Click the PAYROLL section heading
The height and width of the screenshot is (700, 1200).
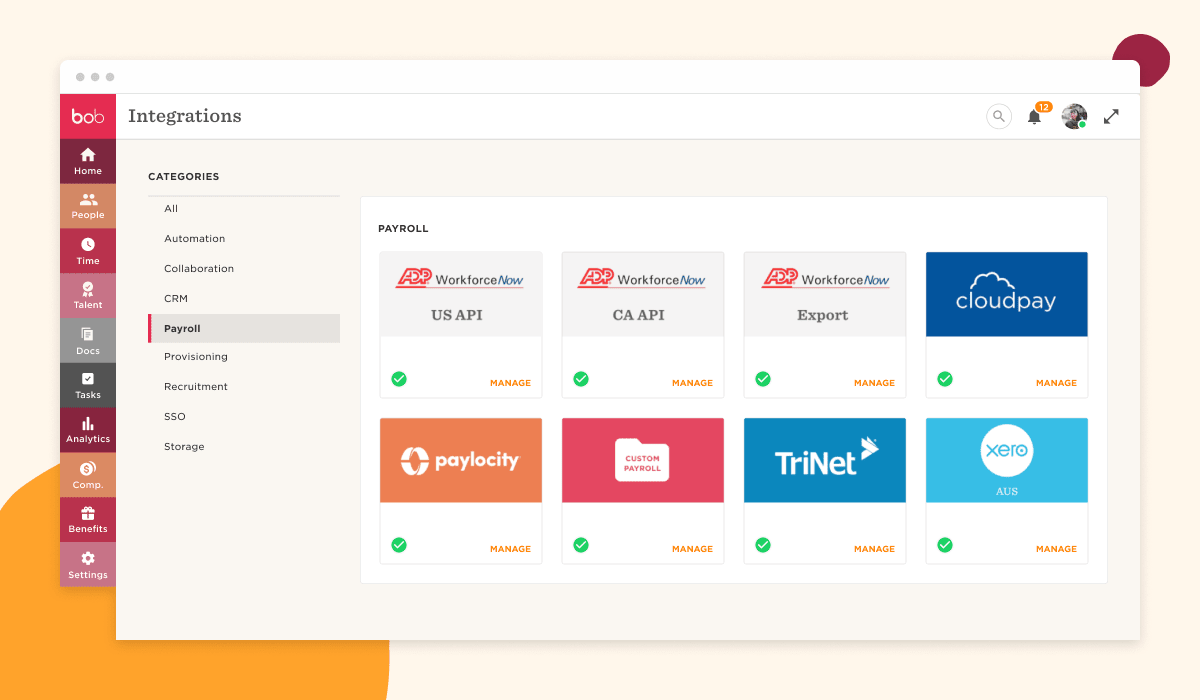coord(403,229)
